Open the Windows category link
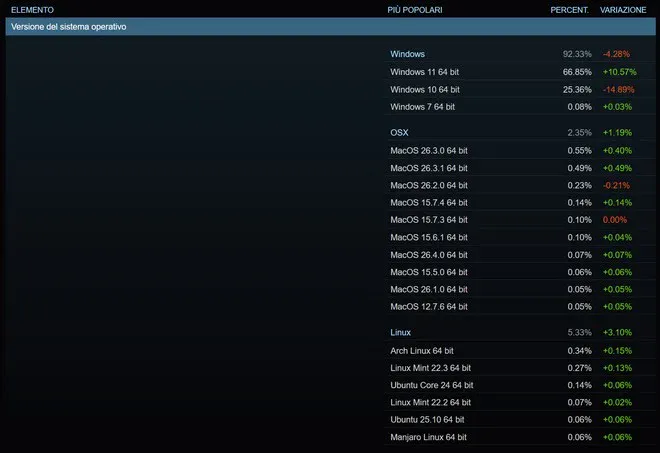660x453 pixels. coord(407,54)
